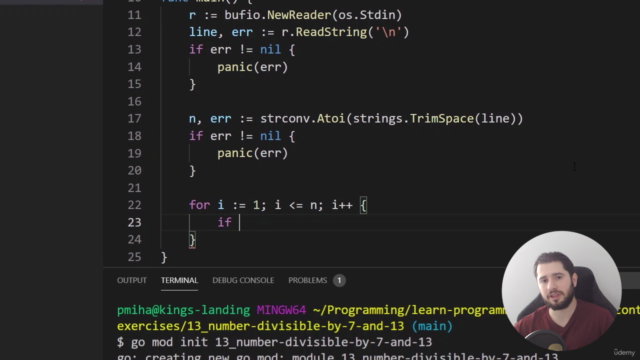Click line number 11 in the gutter

coord(134,15)
